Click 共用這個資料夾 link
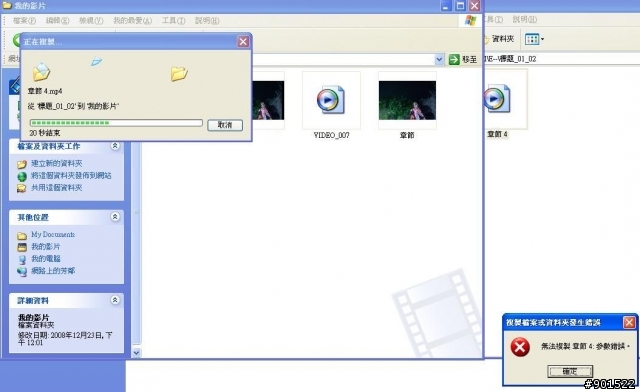The width and height of the screenshot is (640, 392). coord(57,188)
